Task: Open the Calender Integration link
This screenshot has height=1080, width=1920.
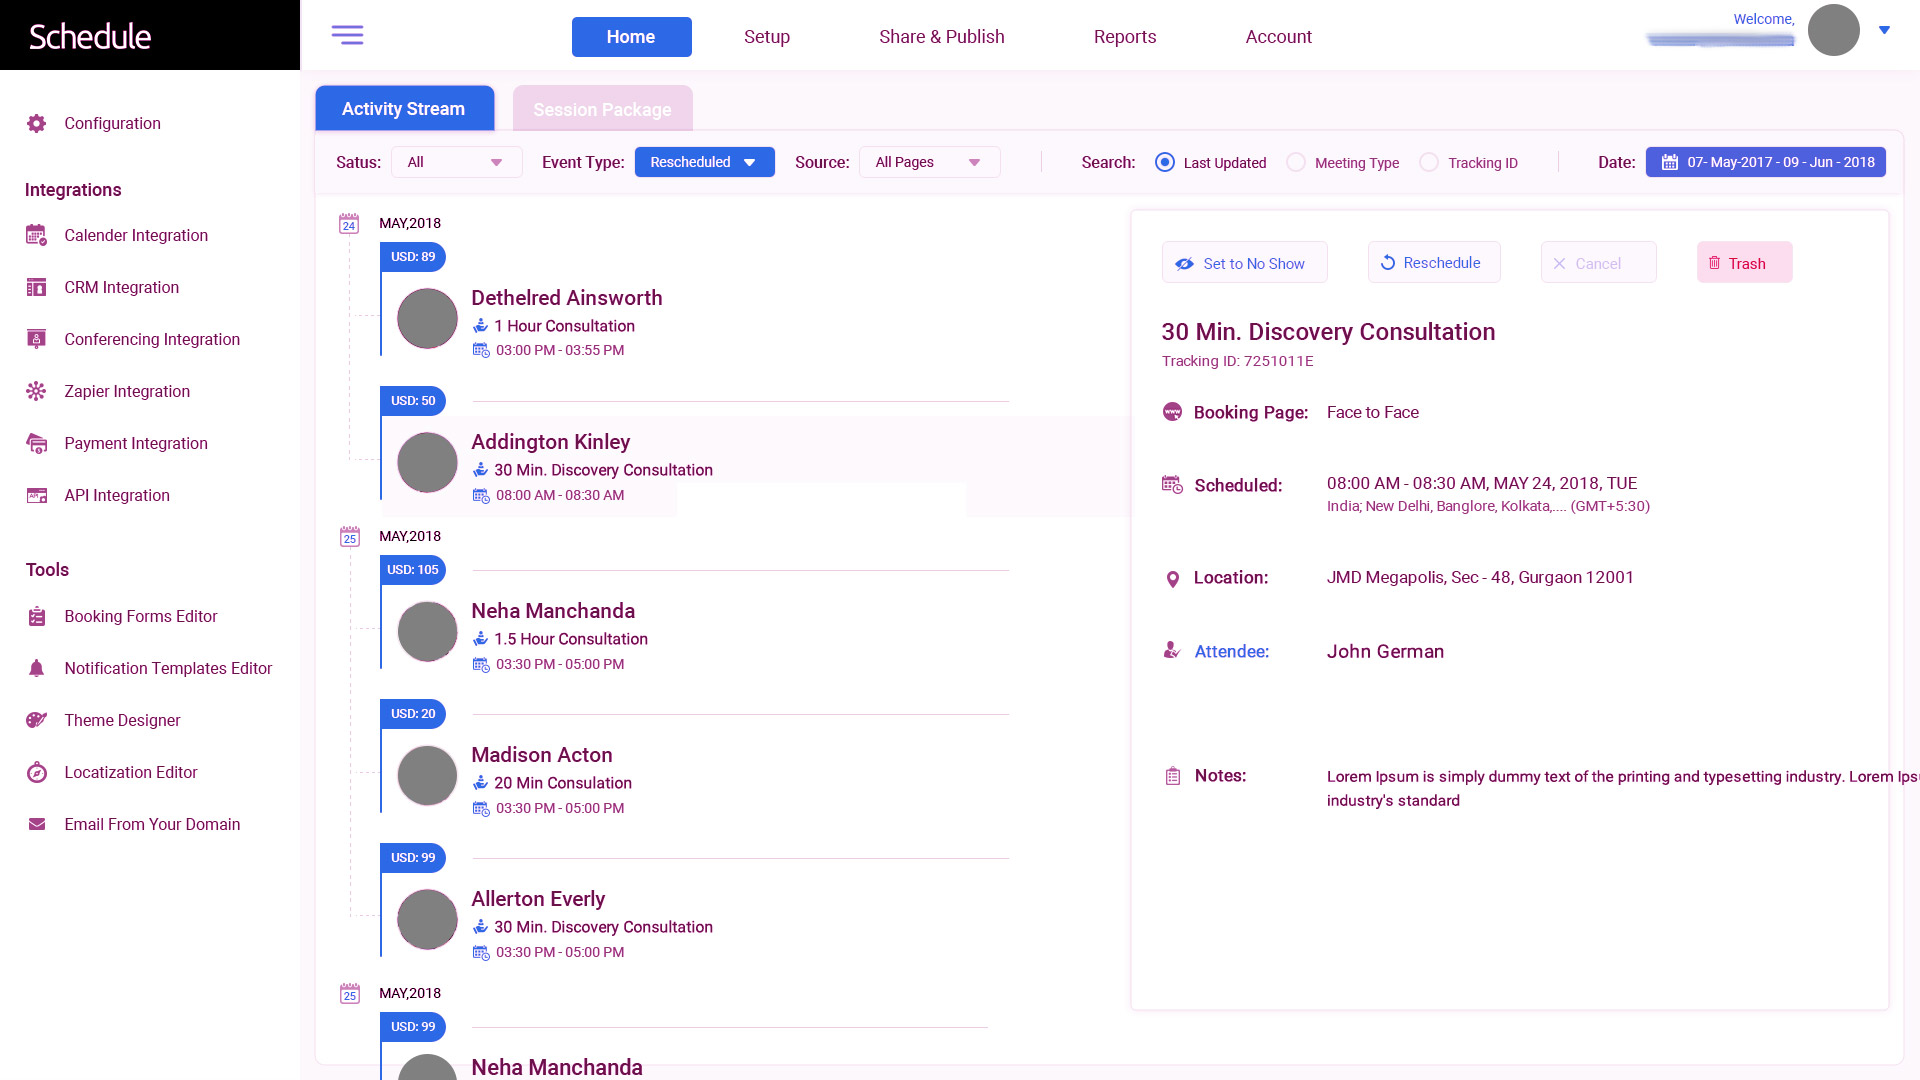Action: (x=136, y=235)
